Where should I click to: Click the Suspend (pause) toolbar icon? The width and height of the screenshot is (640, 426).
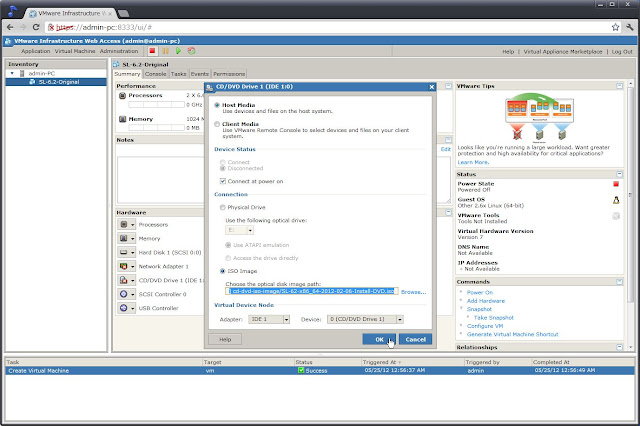point(165,51)
